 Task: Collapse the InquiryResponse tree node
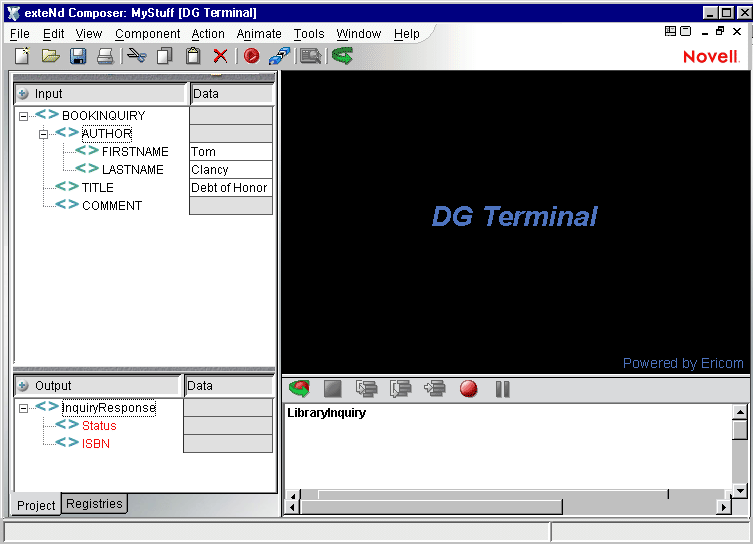pyautogui.click(x=23, y=408)
